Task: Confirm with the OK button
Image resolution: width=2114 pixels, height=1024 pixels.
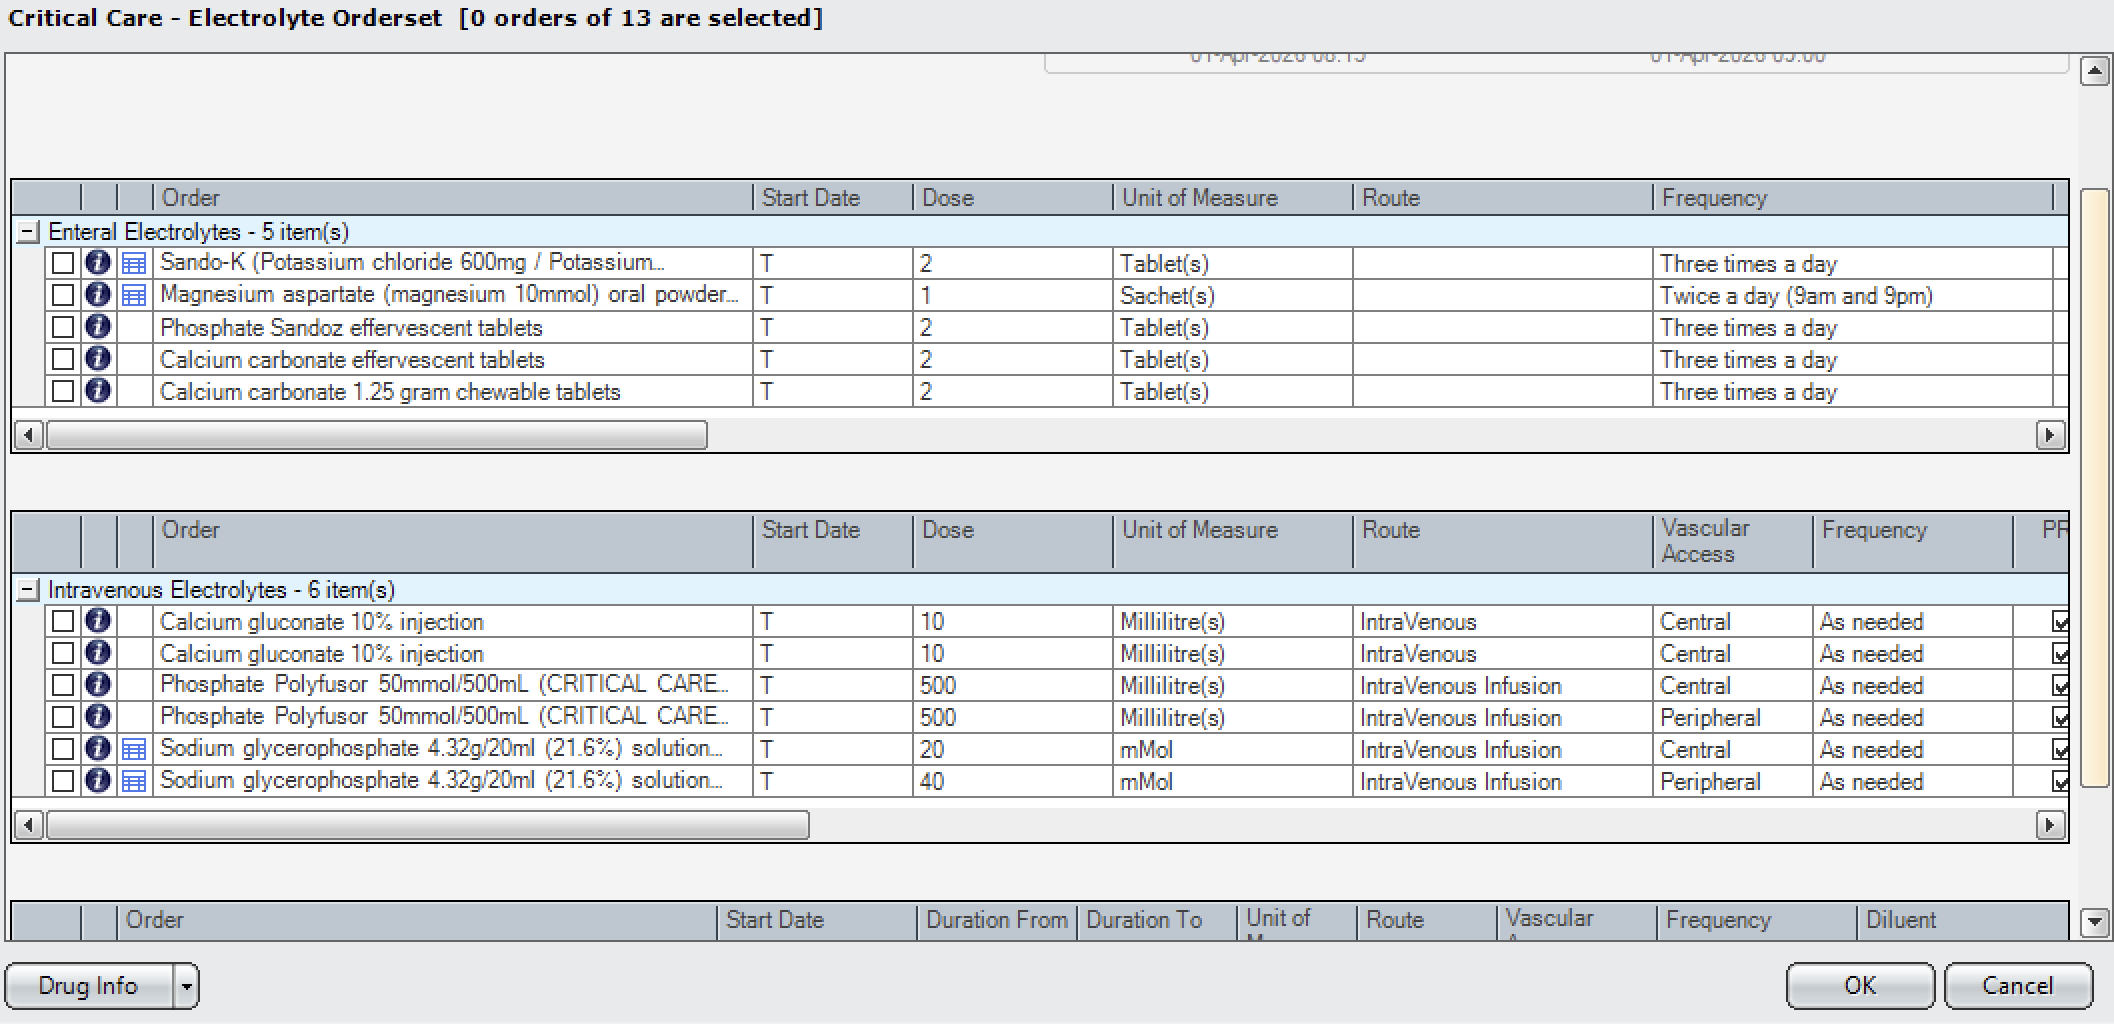Action: (x=1860, y=987)
